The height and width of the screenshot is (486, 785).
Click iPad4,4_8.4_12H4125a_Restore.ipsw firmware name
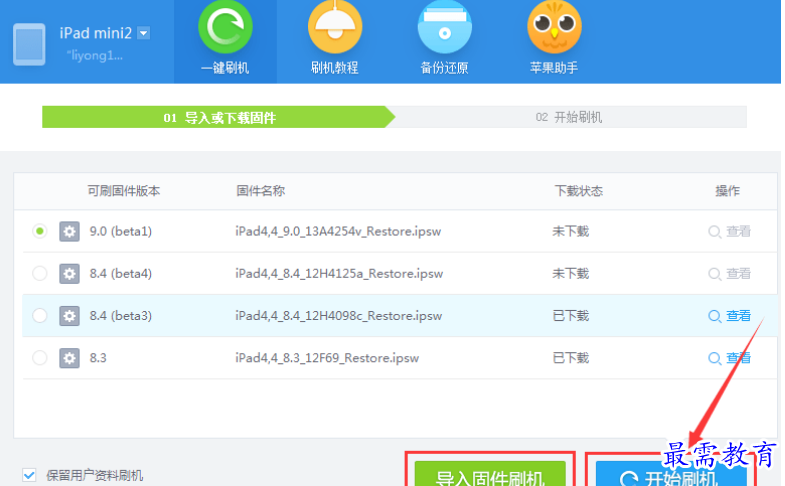click(x=339, y=273)
